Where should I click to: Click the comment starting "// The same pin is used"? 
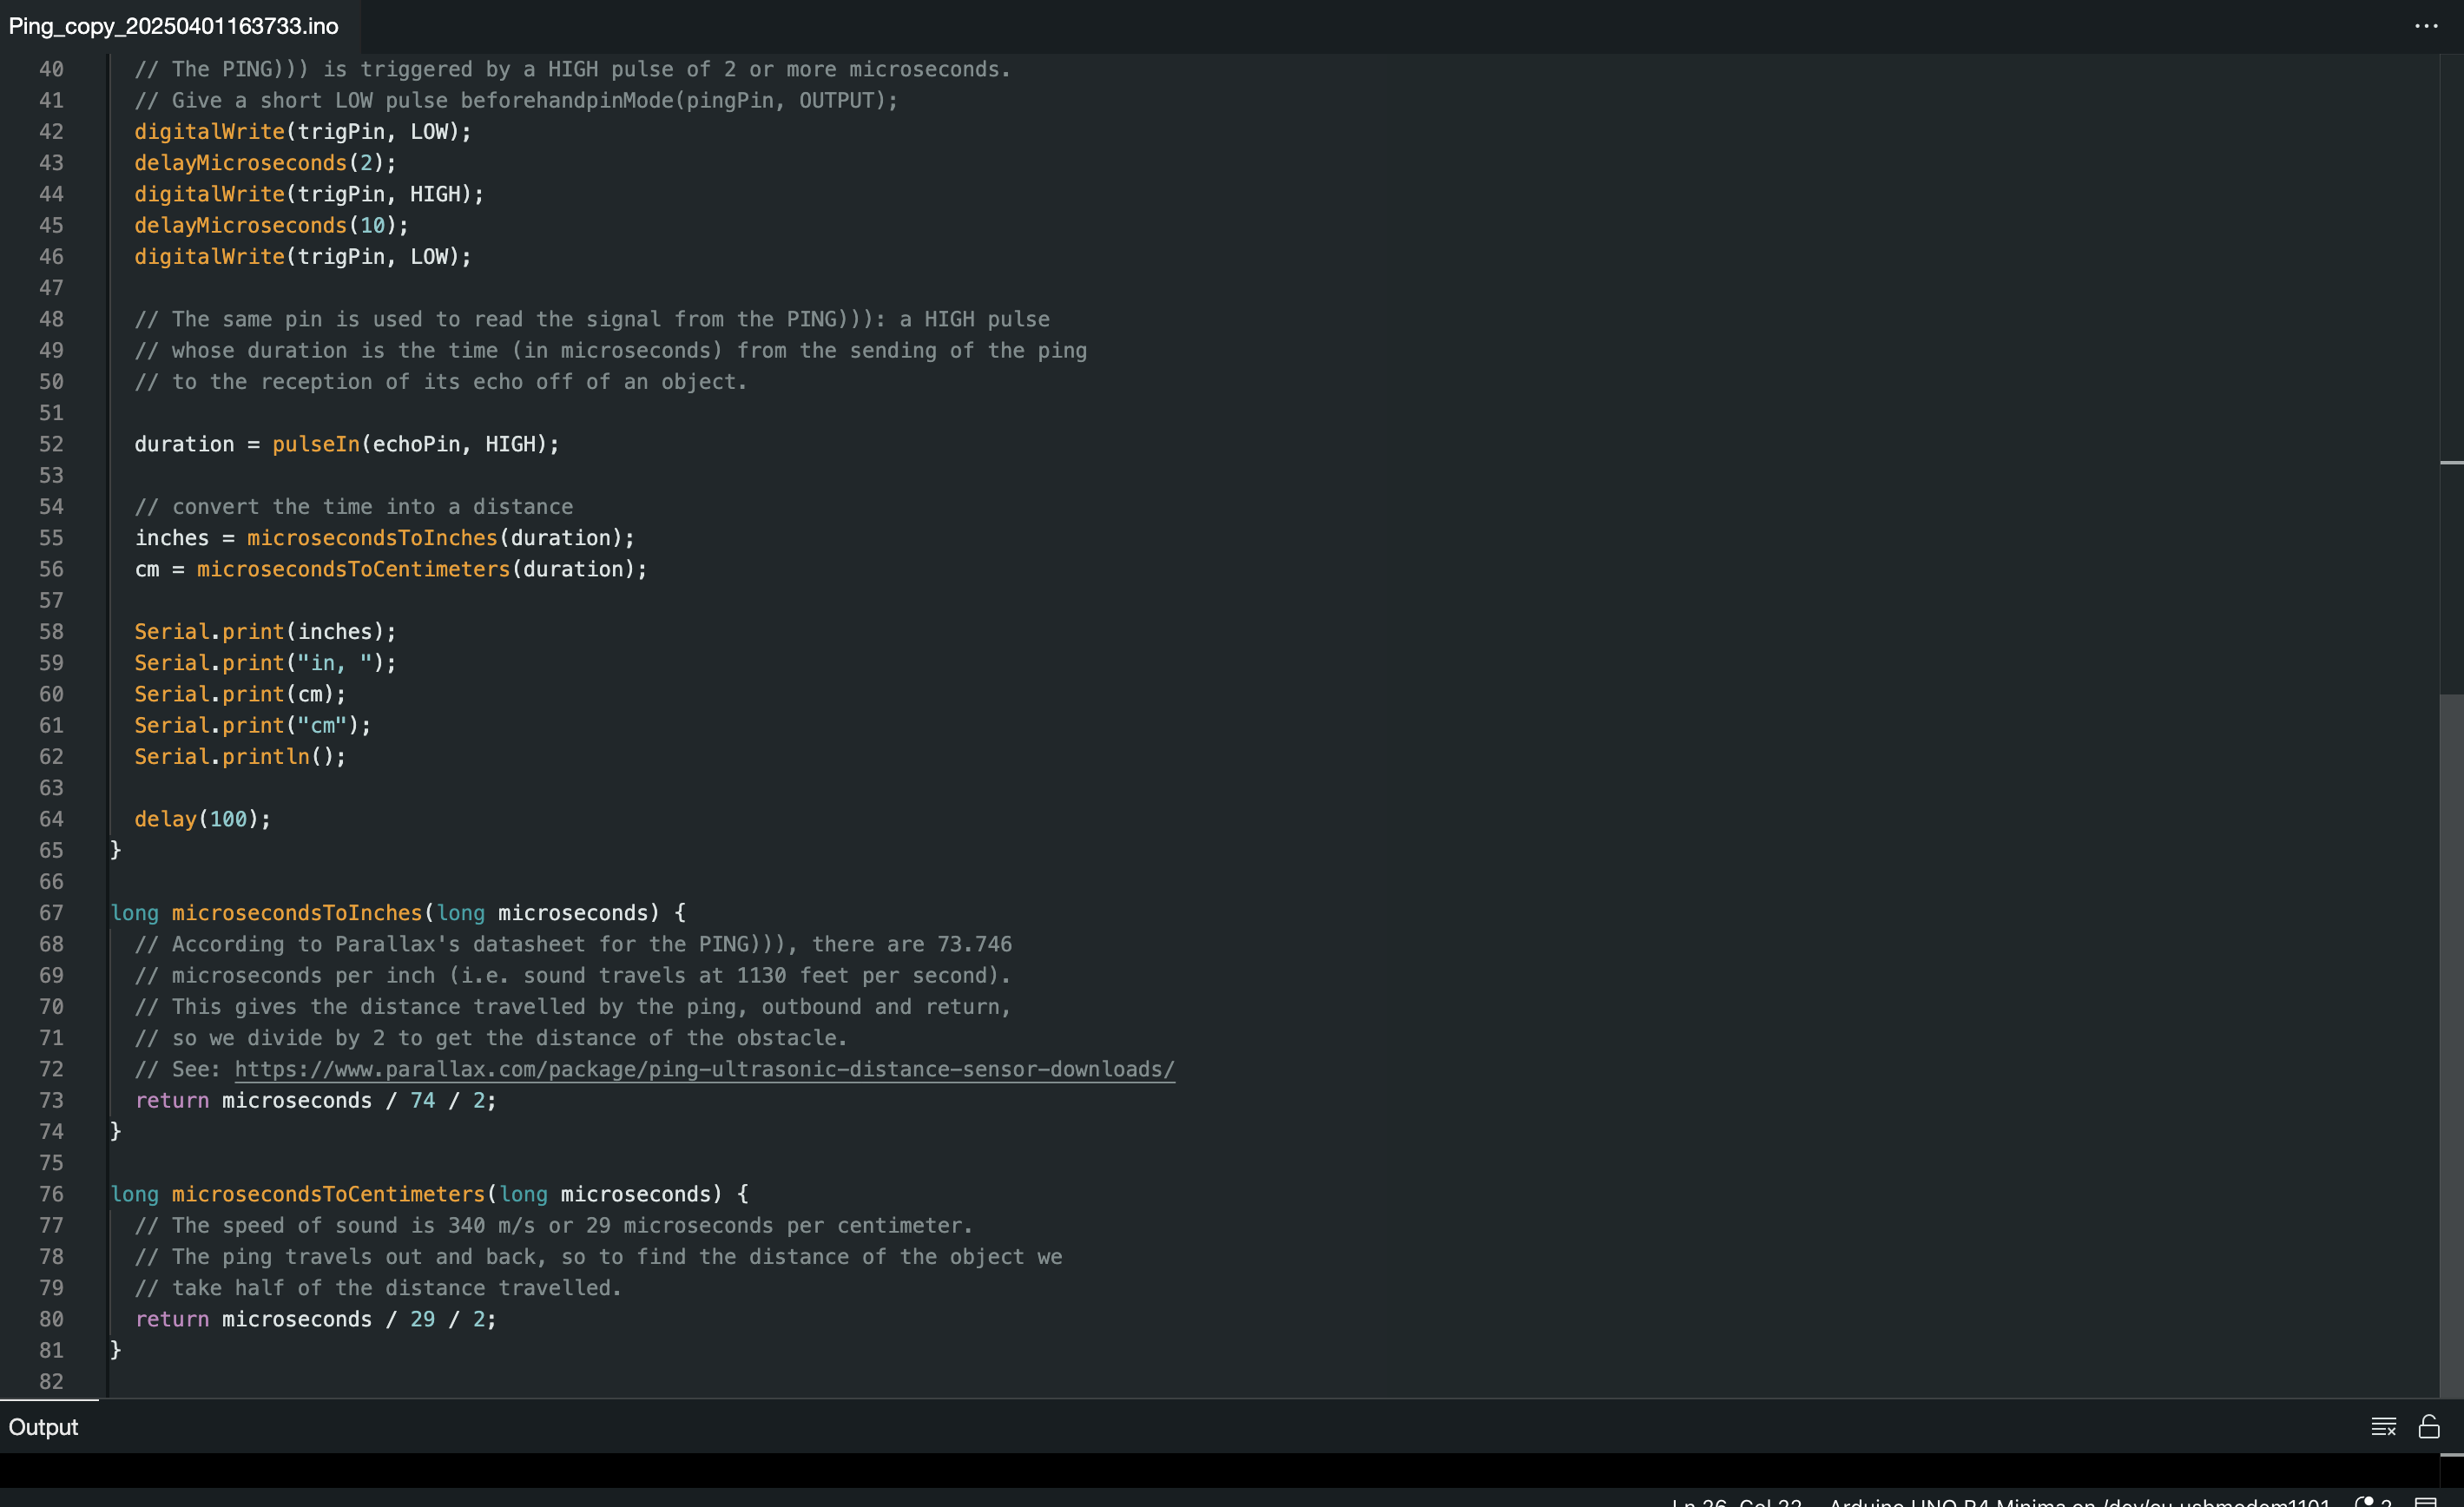592,319
